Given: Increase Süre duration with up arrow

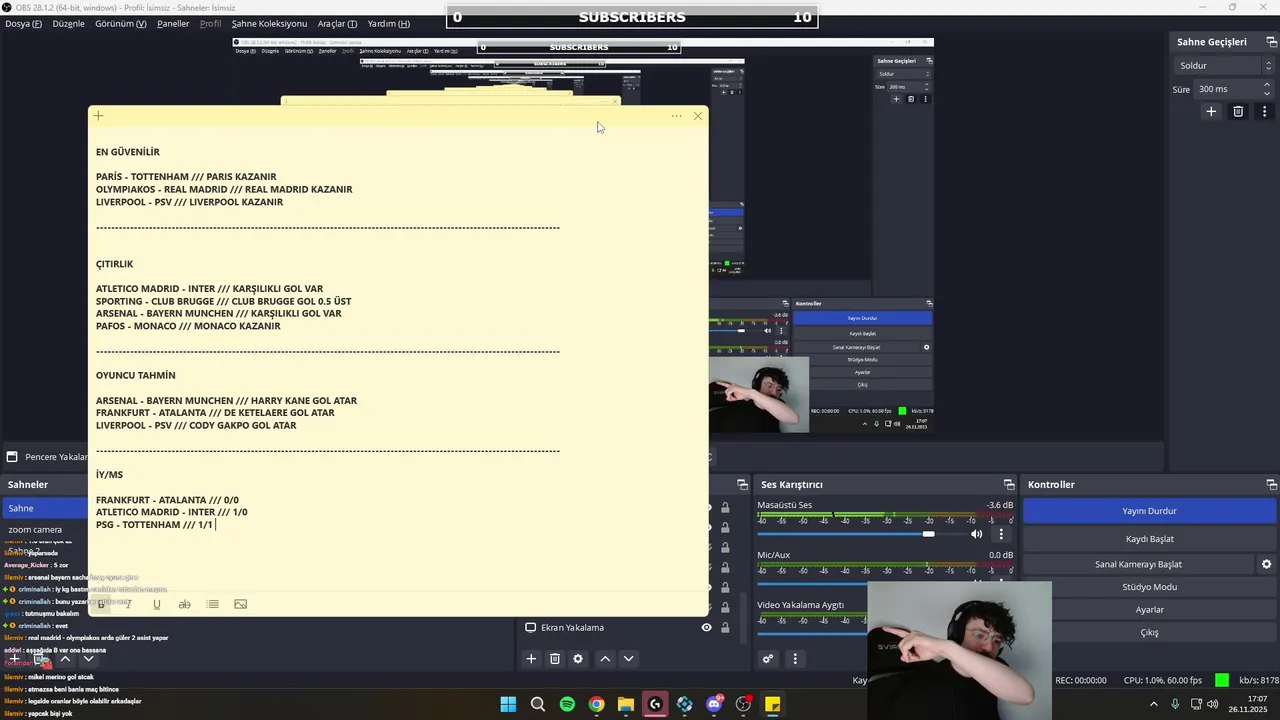Looking at the screenshot, I should (1267, 85).
